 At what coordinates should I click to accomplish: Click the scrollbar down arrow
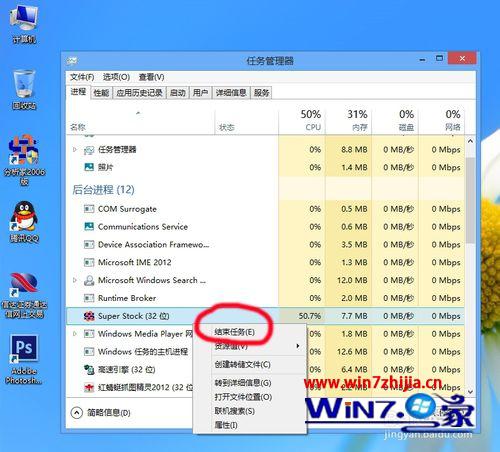pyautogui.click(x=470, y=392)
